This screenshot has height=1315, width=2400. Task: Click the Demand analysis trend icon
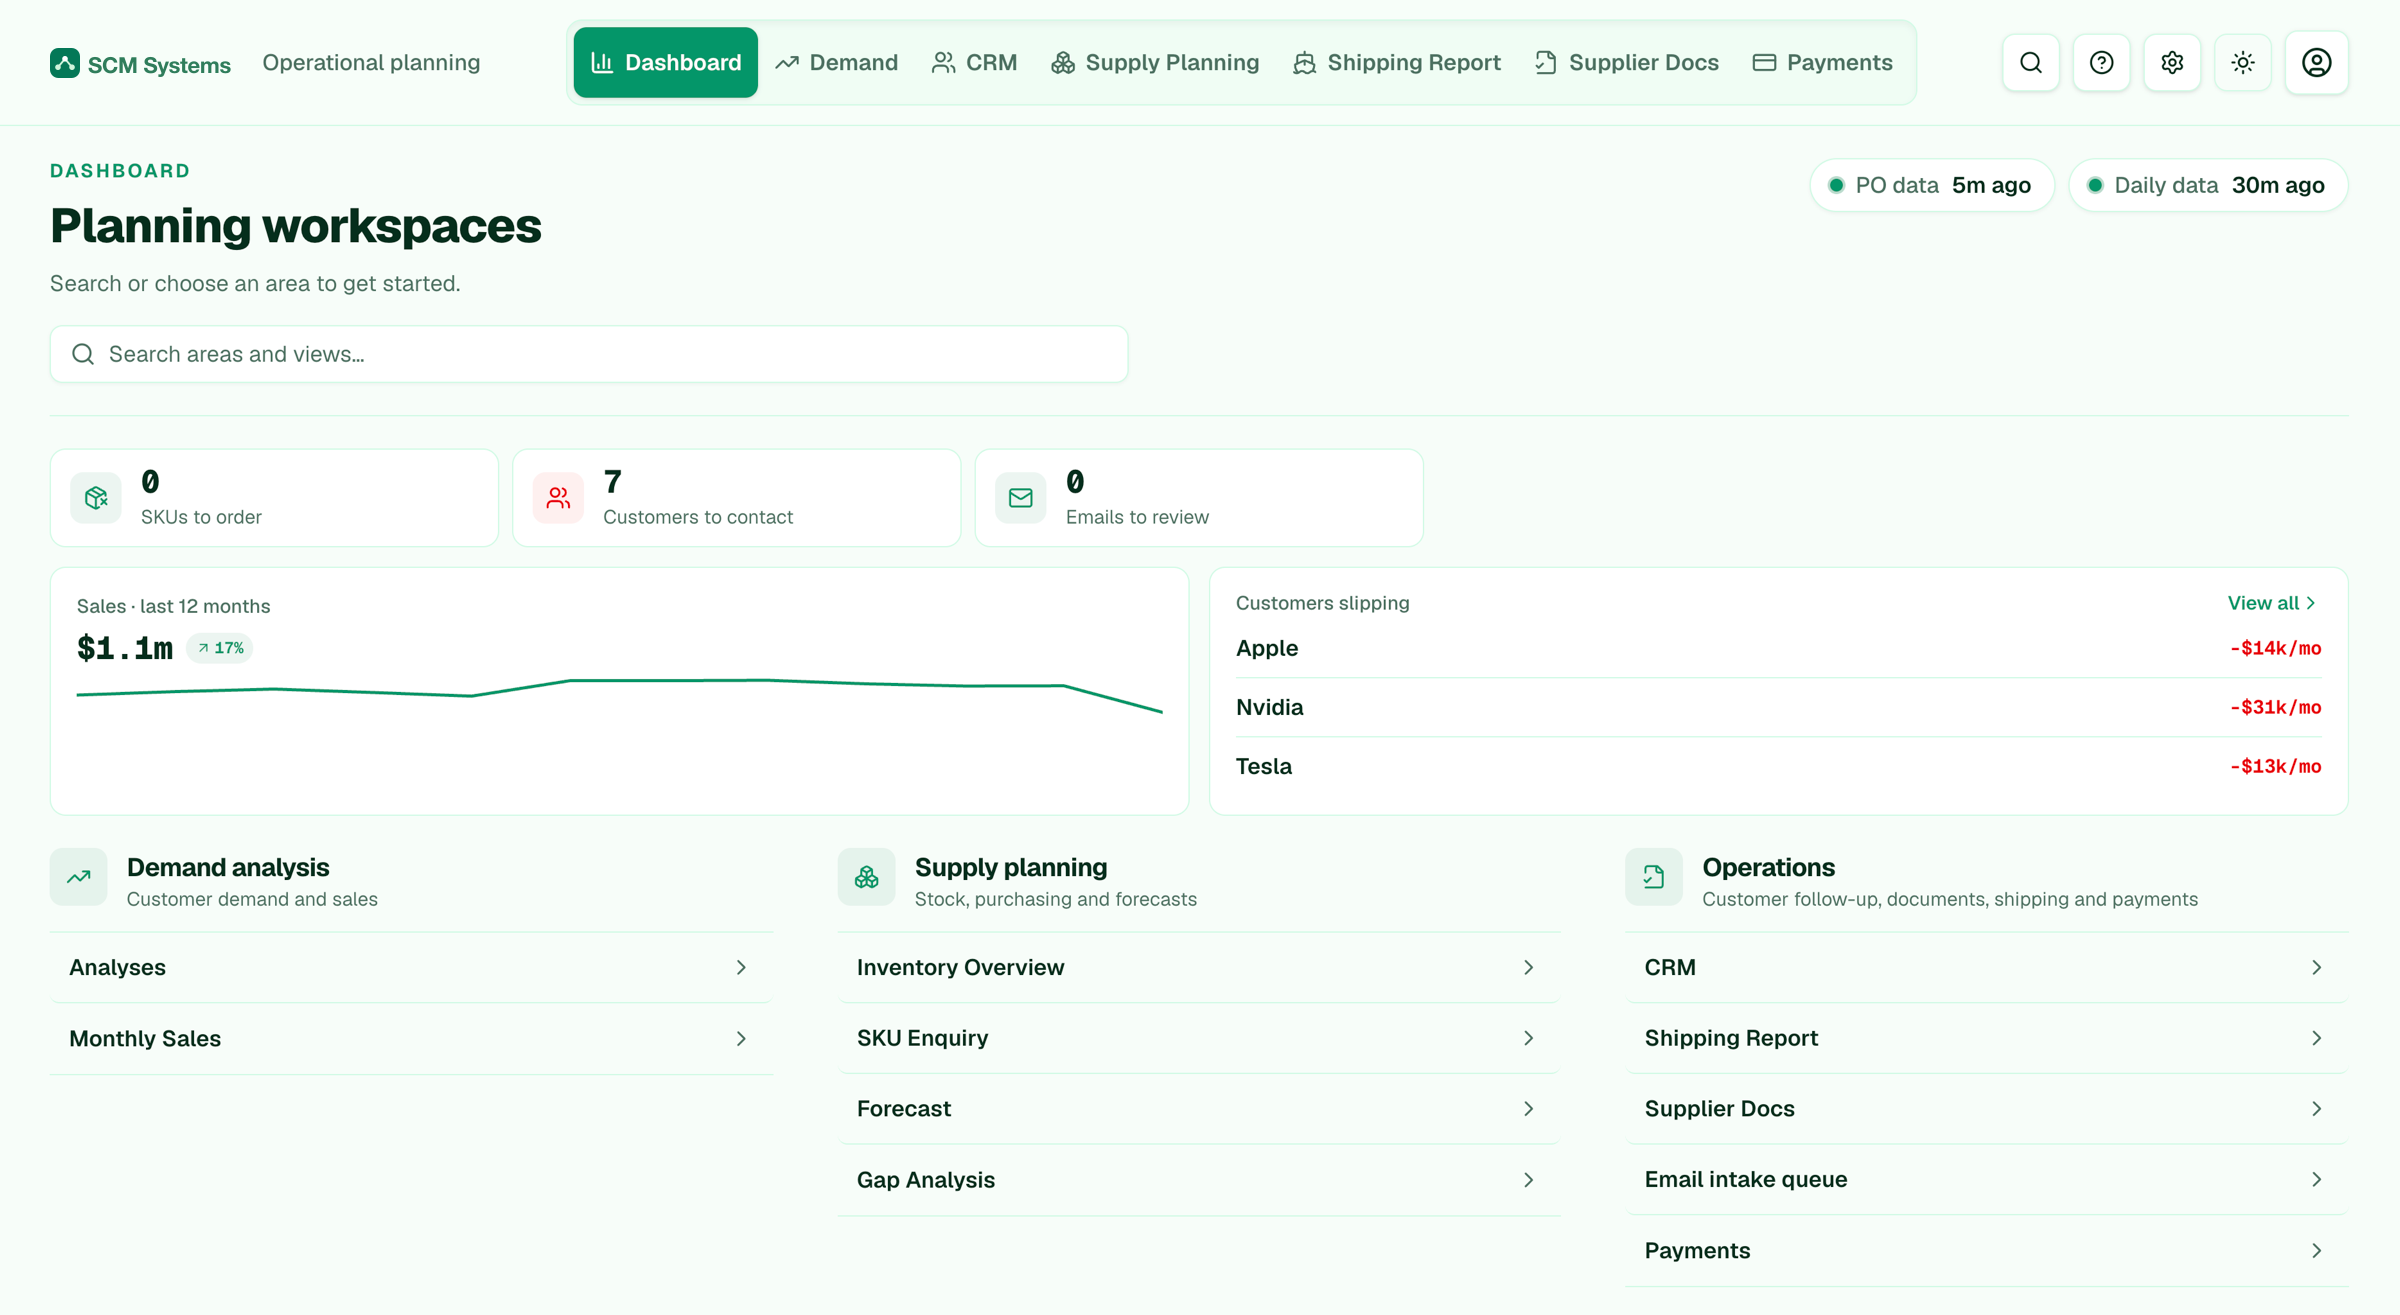pos(79,877)
